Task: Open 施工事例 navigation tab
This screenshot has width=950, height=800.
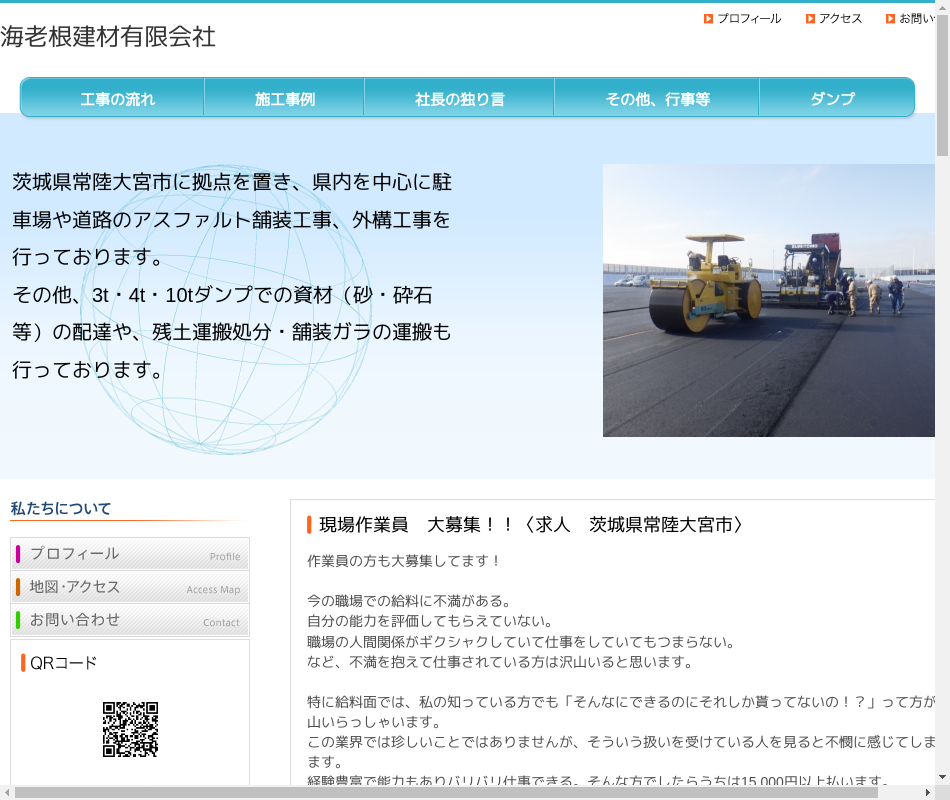Action: 284,99
